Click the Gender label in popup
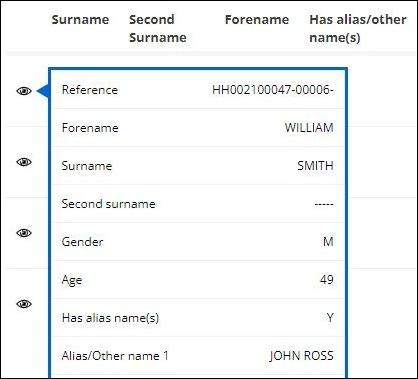Viewport: 418px width, 379px height. click(x=82, y=241)
